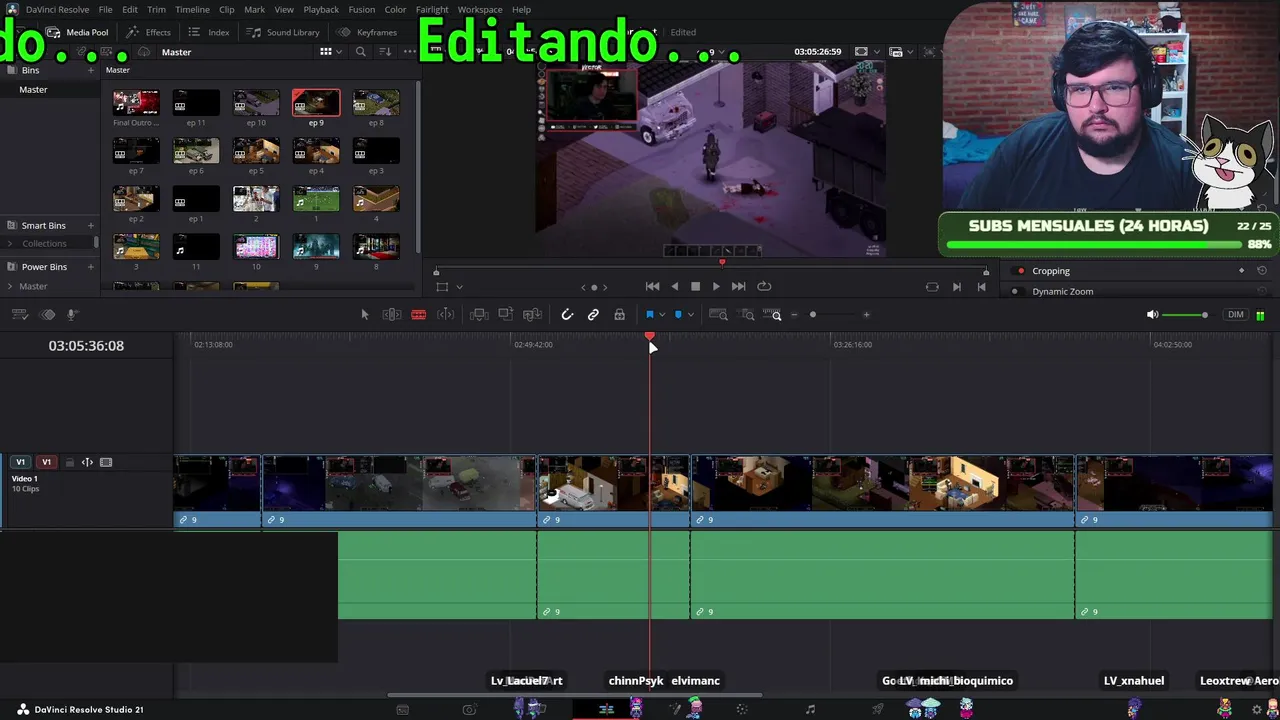Toggle the DIM audio button
1280x720 pixels.
coord(1236,315)
